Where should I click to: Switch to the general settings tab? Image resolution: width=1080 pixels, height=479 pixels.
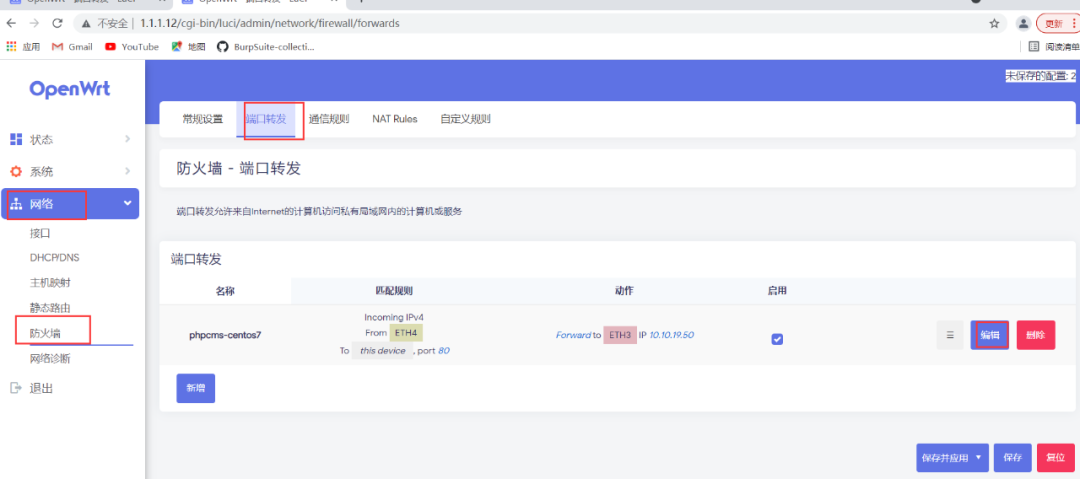click(202, 119)
